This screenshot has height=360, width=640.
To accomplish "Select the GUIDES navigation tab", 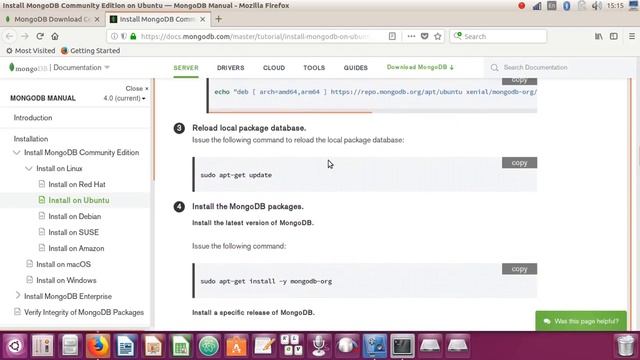I will 356,68.
